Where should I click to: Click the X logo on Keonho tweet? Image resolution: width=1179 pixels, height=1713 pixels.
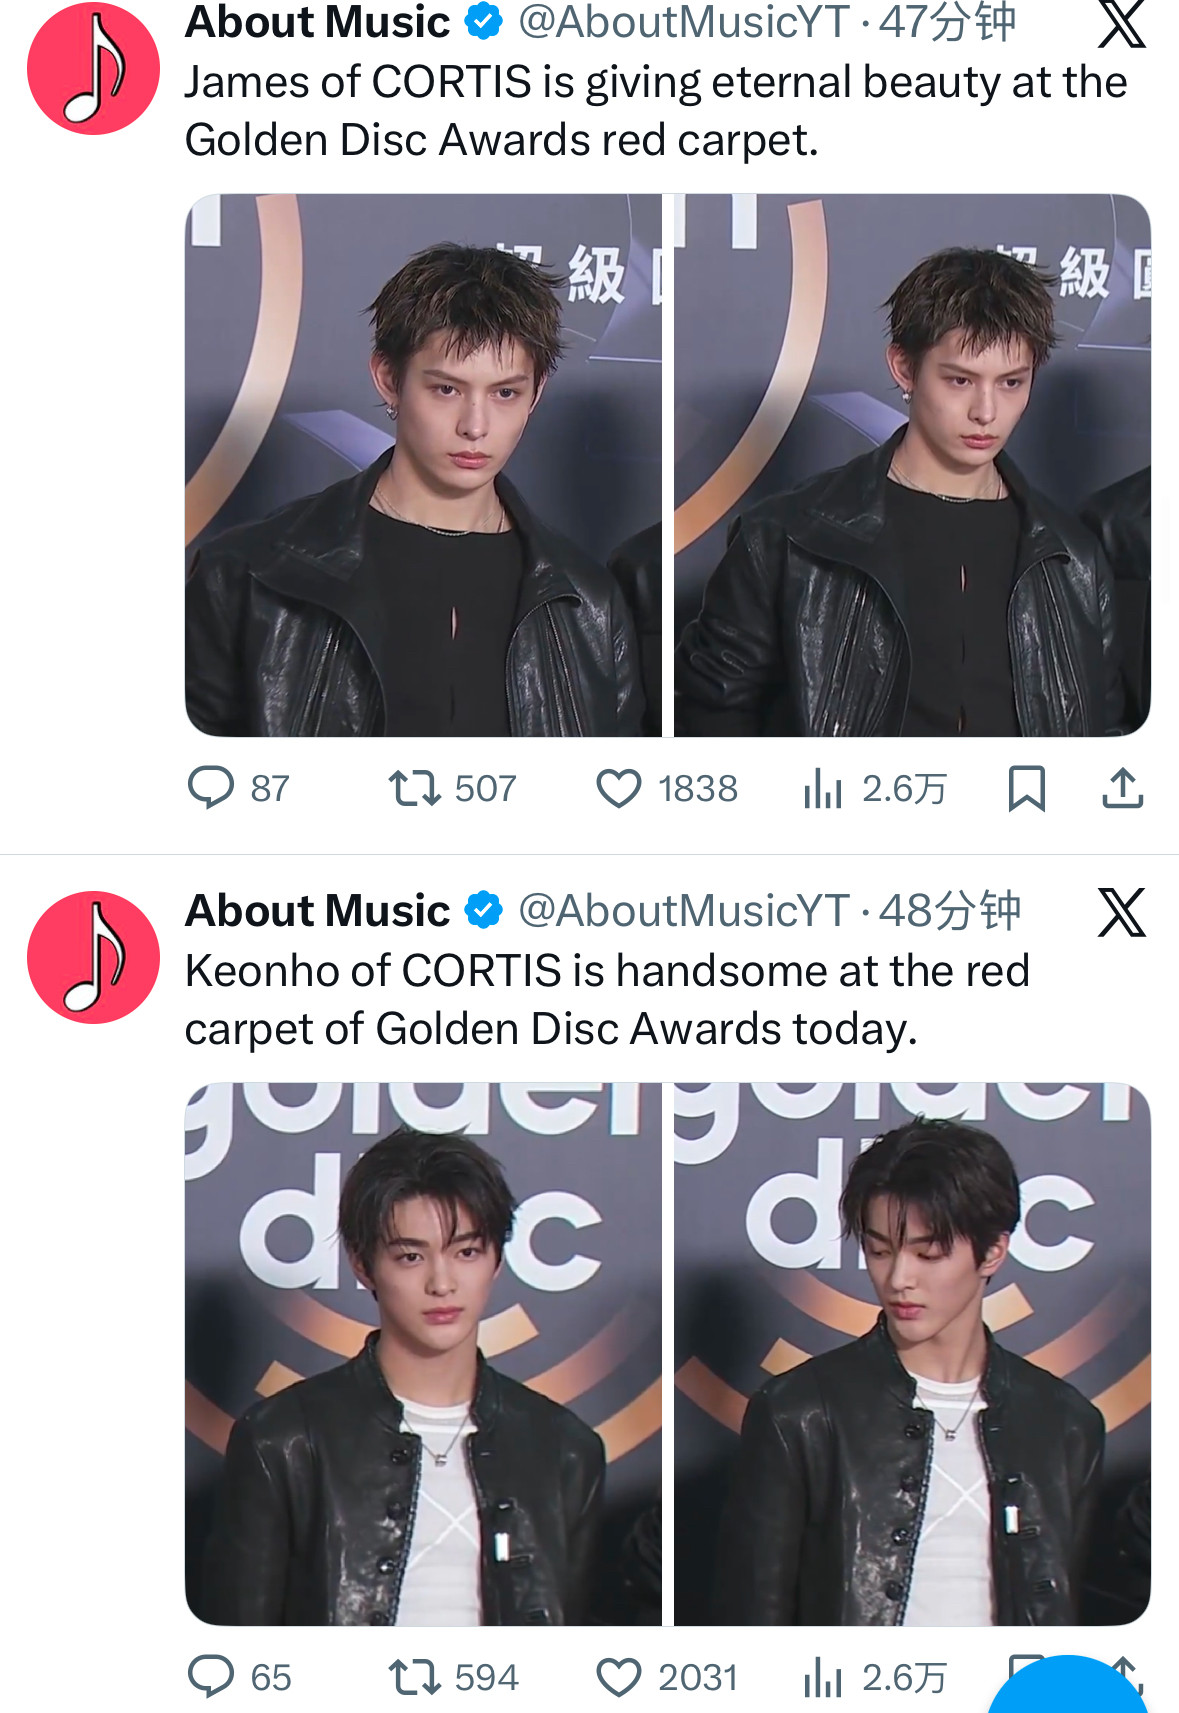point(1121,912)
